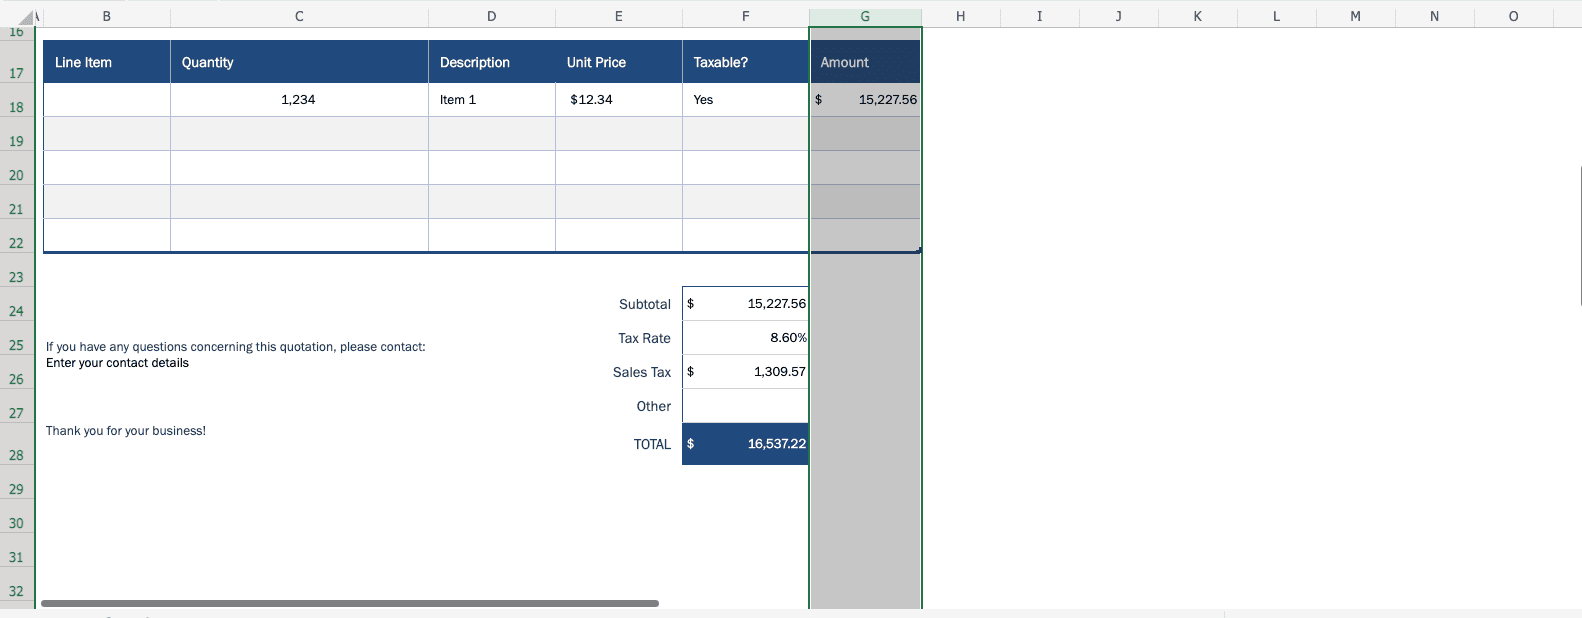Viewport: 1582px width, 618px height.
Task: Select the Amount cell showing 15,227.56
Action: pyautogui.click(x=865, y=100)
